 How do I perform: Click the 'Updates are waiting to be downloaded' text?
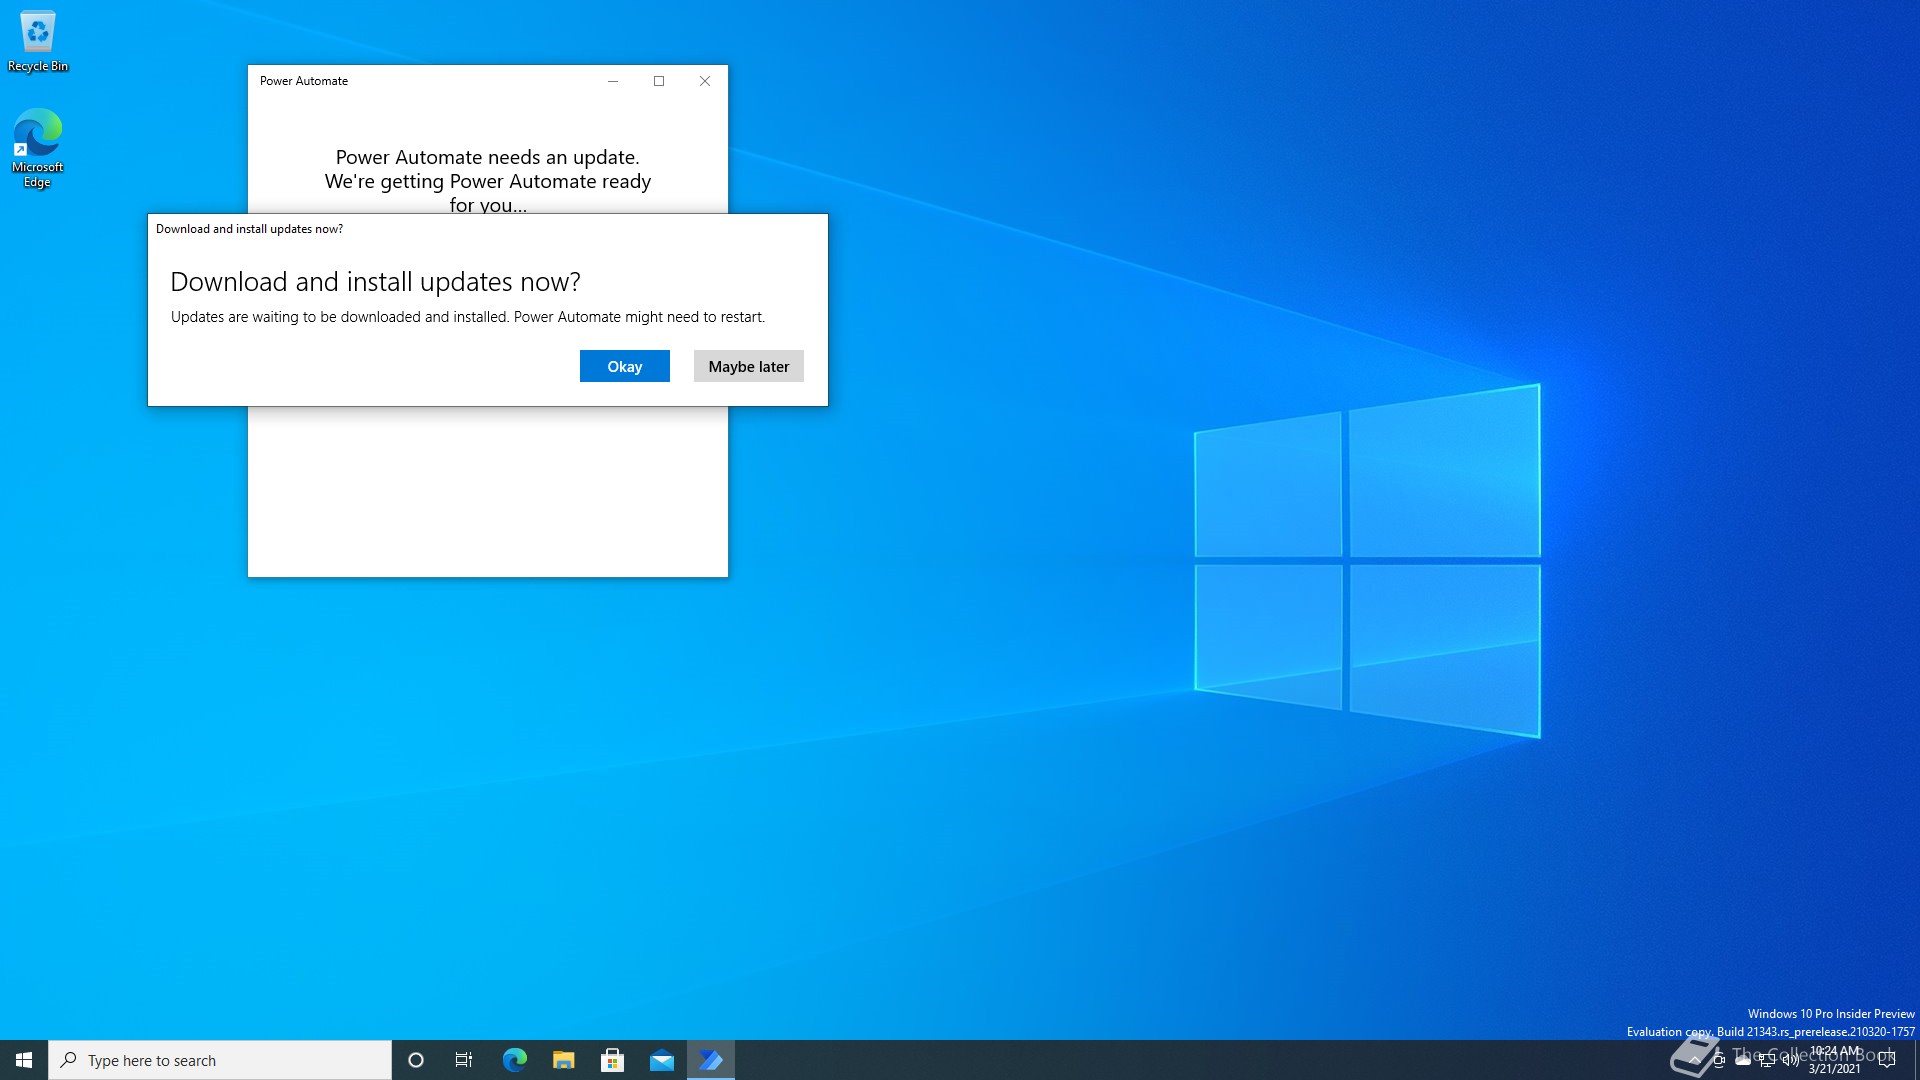click(x=468, y=317)
